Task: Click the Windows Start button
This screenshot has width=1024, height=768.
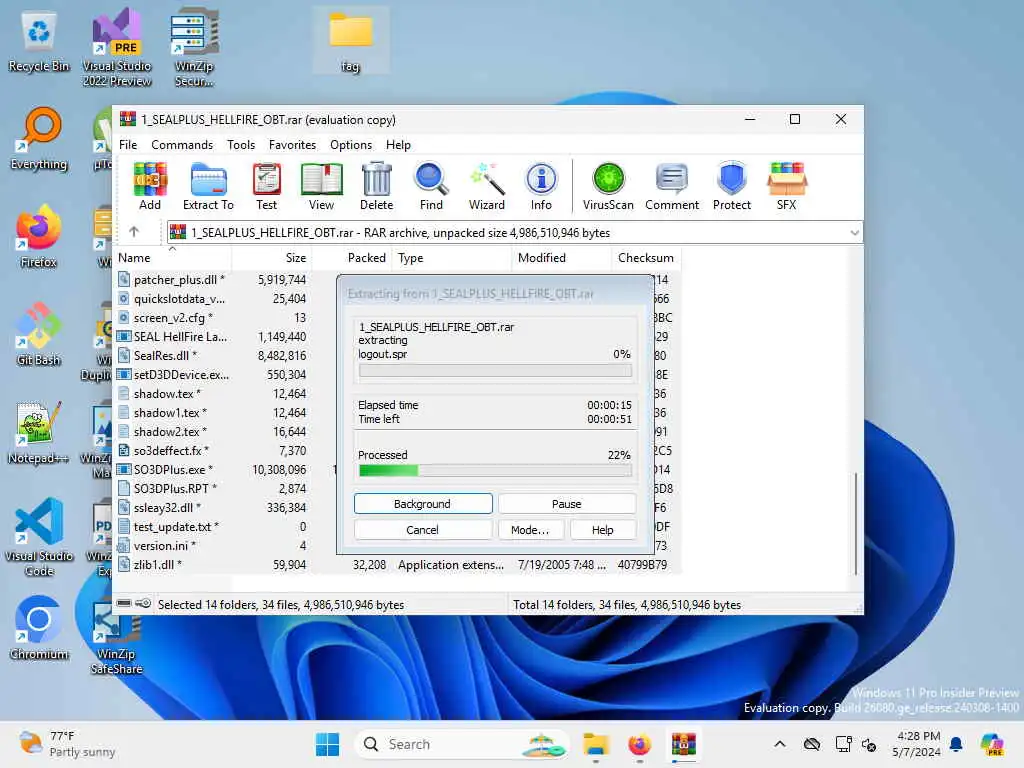Action: click(327, 744)
